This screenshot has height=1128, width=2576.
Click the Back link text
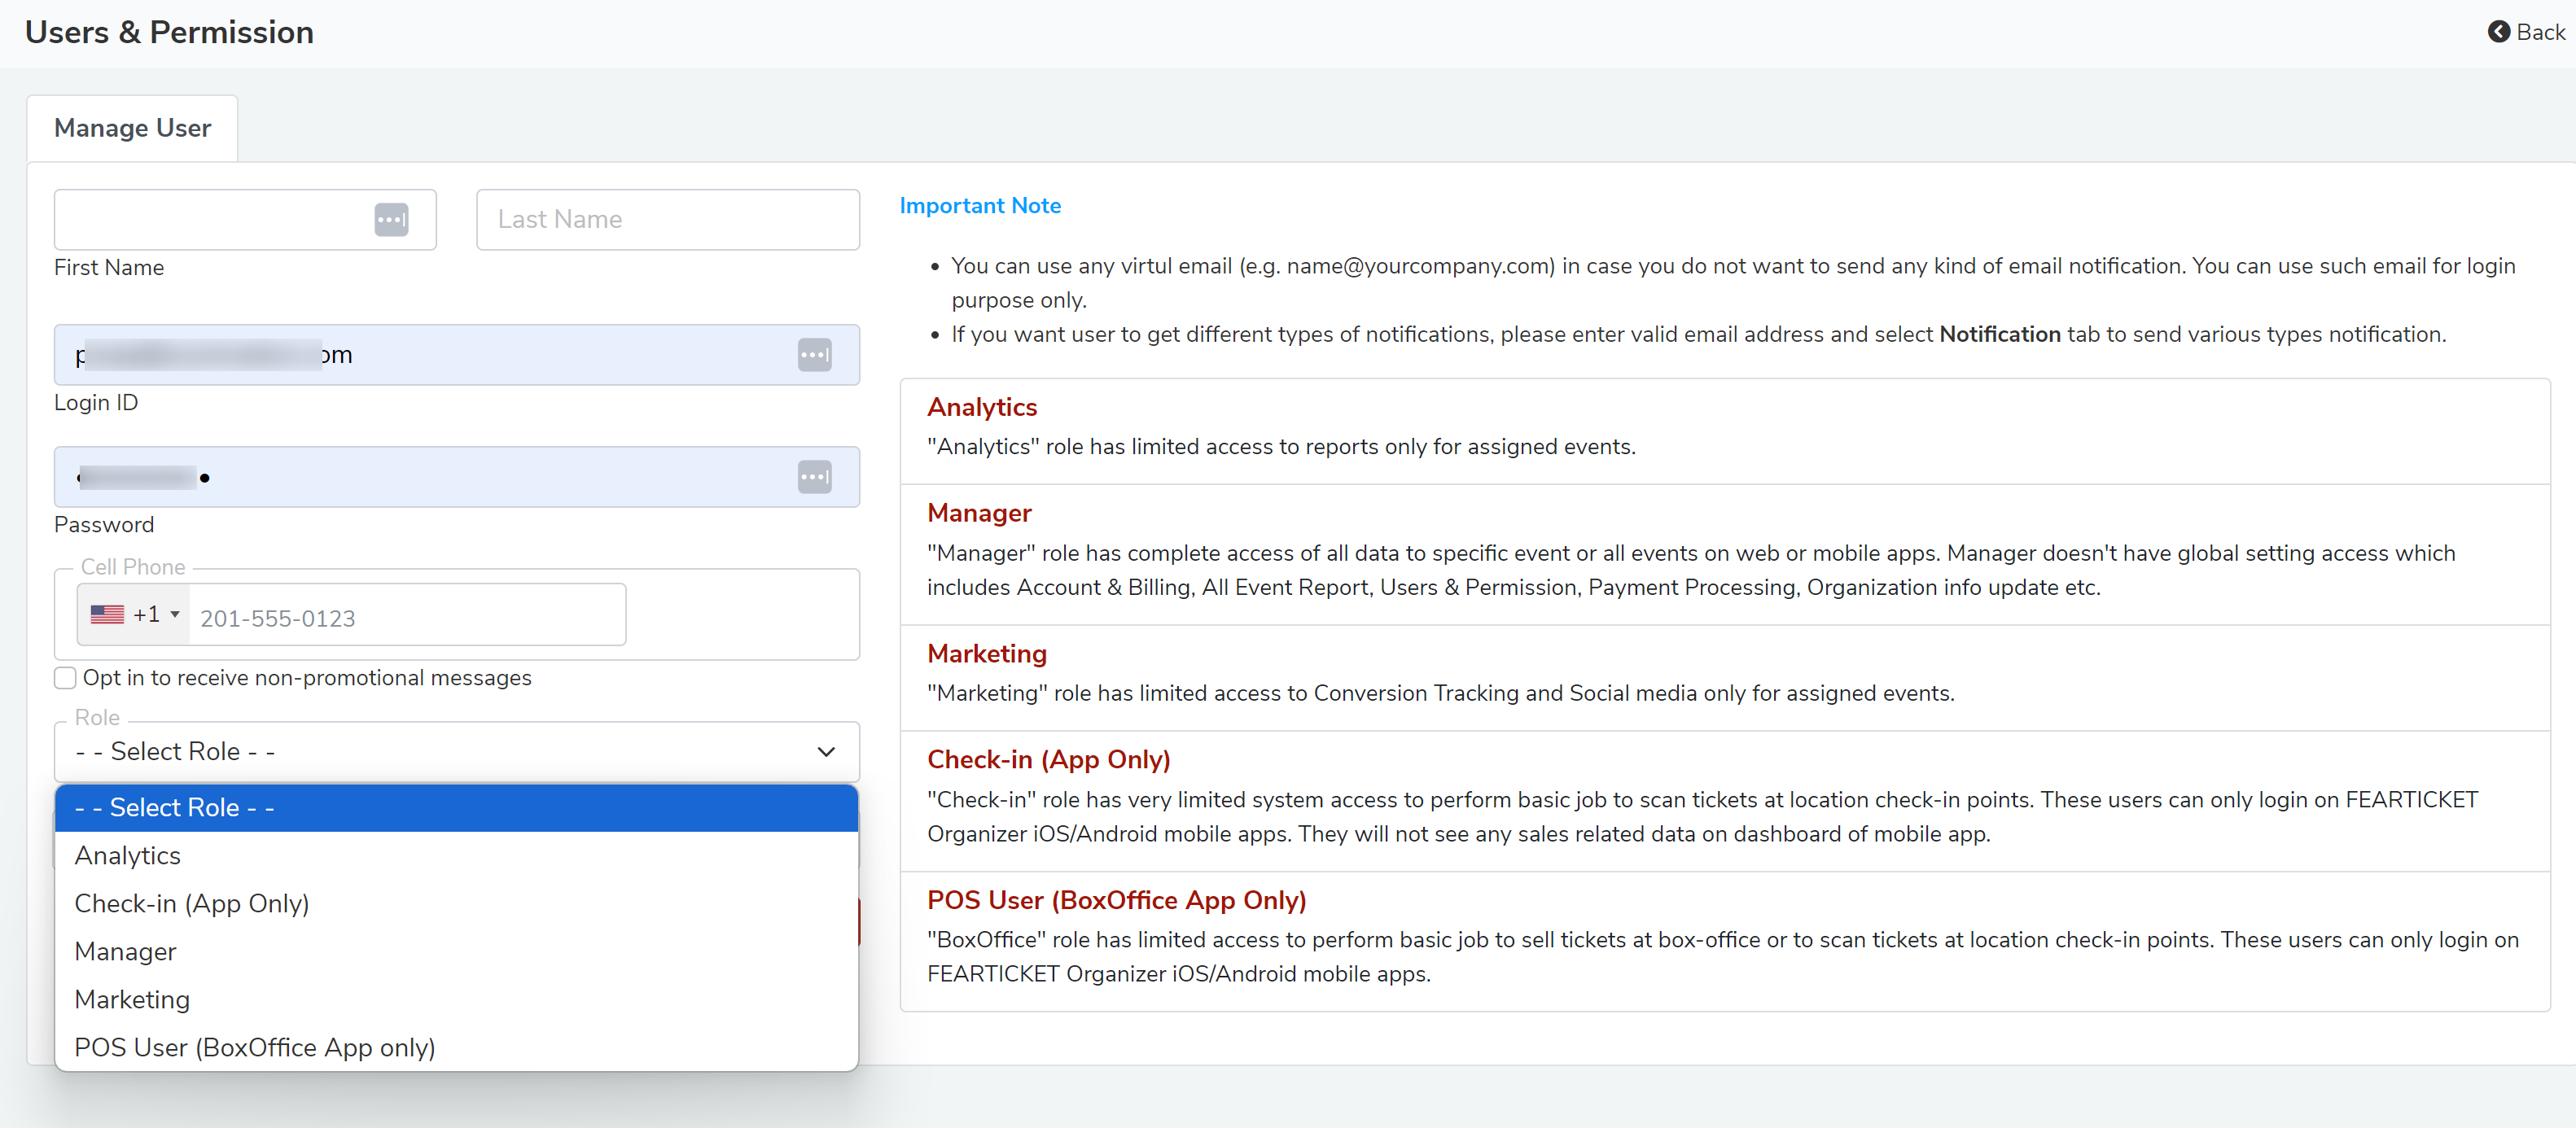click(2540, 32)
